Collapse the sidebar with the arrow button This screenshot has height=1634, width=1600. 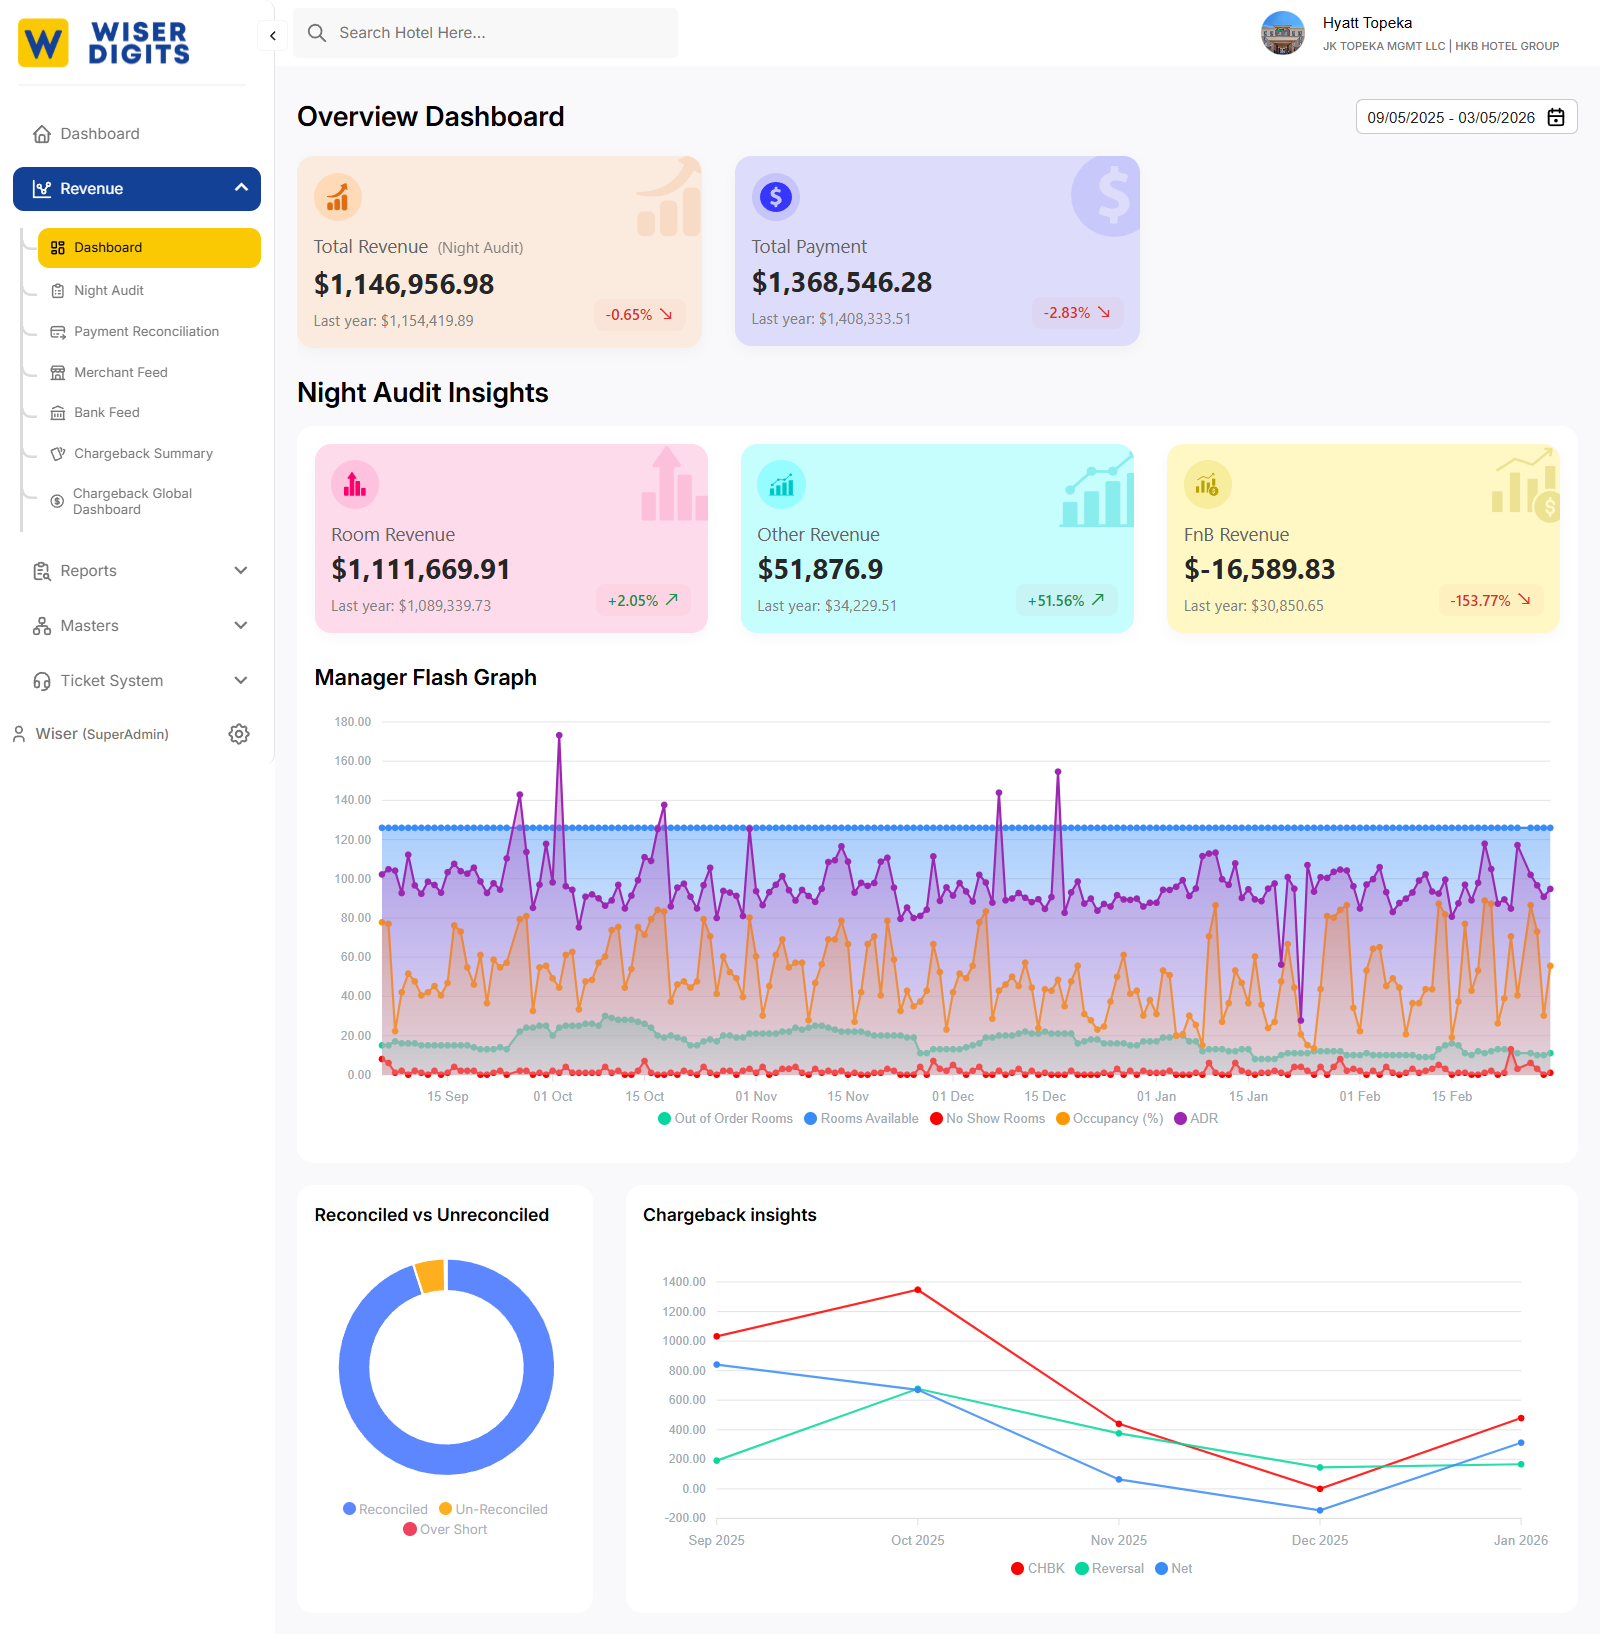[x=271, y=35]
